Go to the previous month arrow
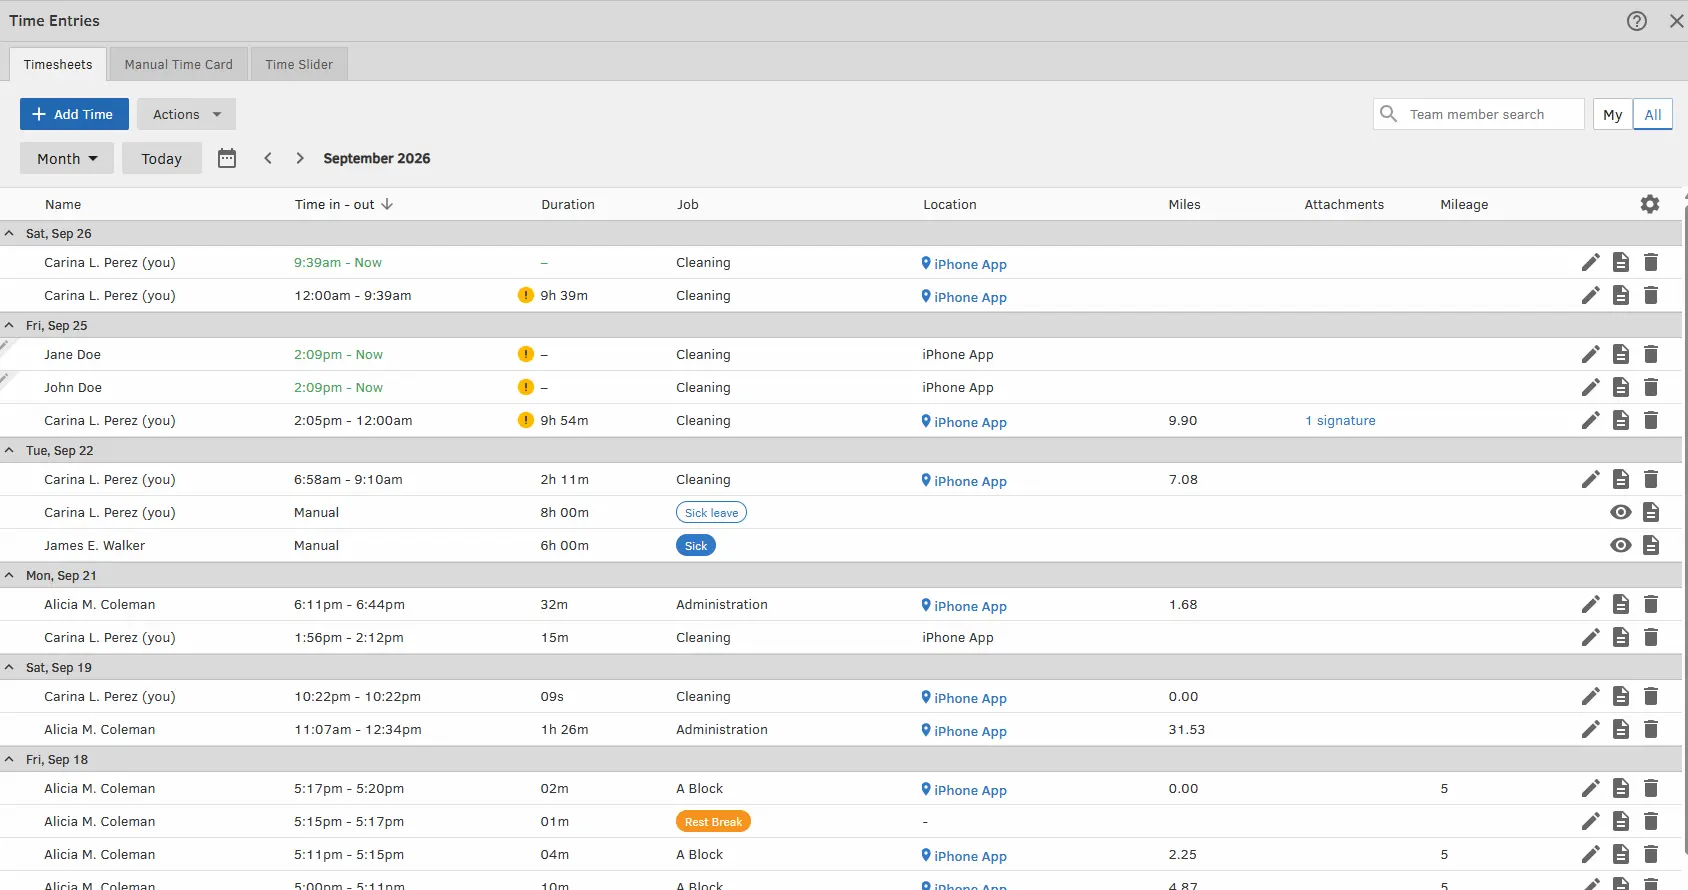1688x890 pixels. 268,158
